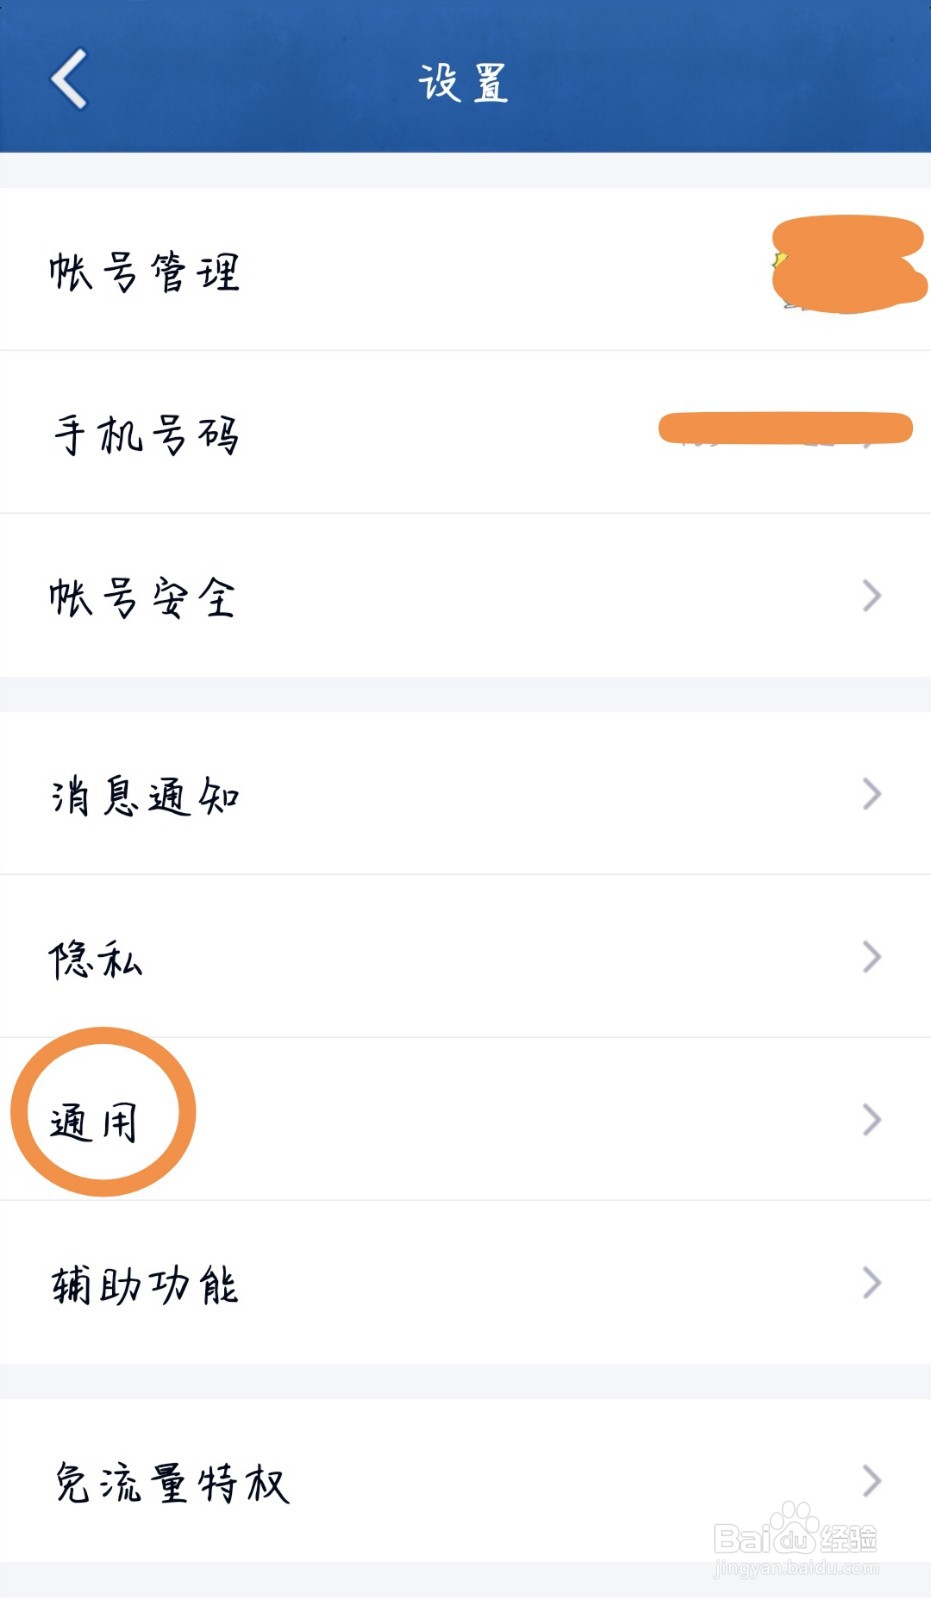Select the circled 通用 general option

[x=95, y=1121]
